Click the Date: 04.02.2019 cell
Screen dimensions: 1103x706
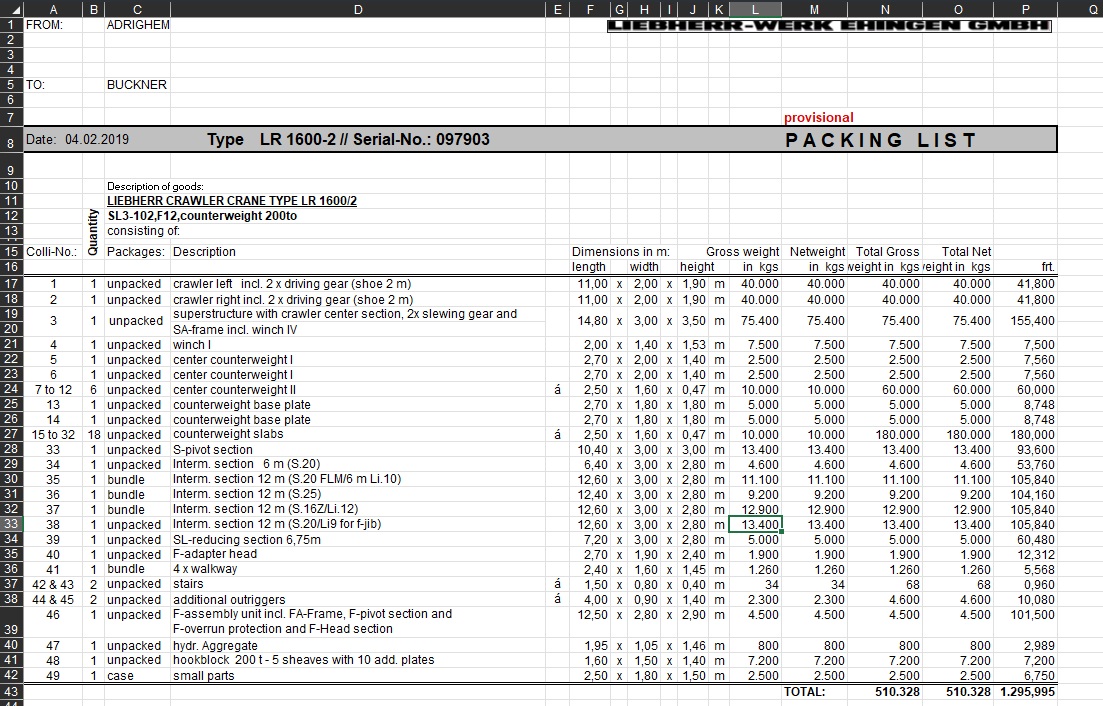(77, 139)
